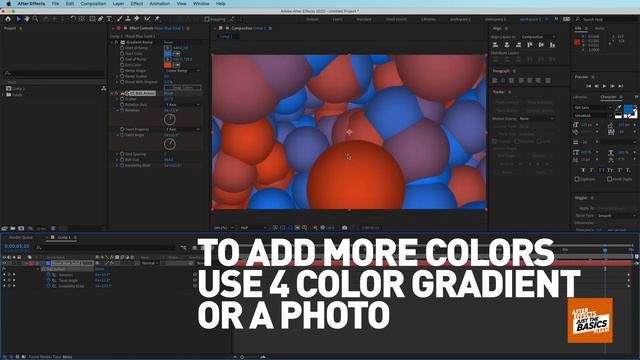Open the Ramp Shape dropdown

point(182,71)
